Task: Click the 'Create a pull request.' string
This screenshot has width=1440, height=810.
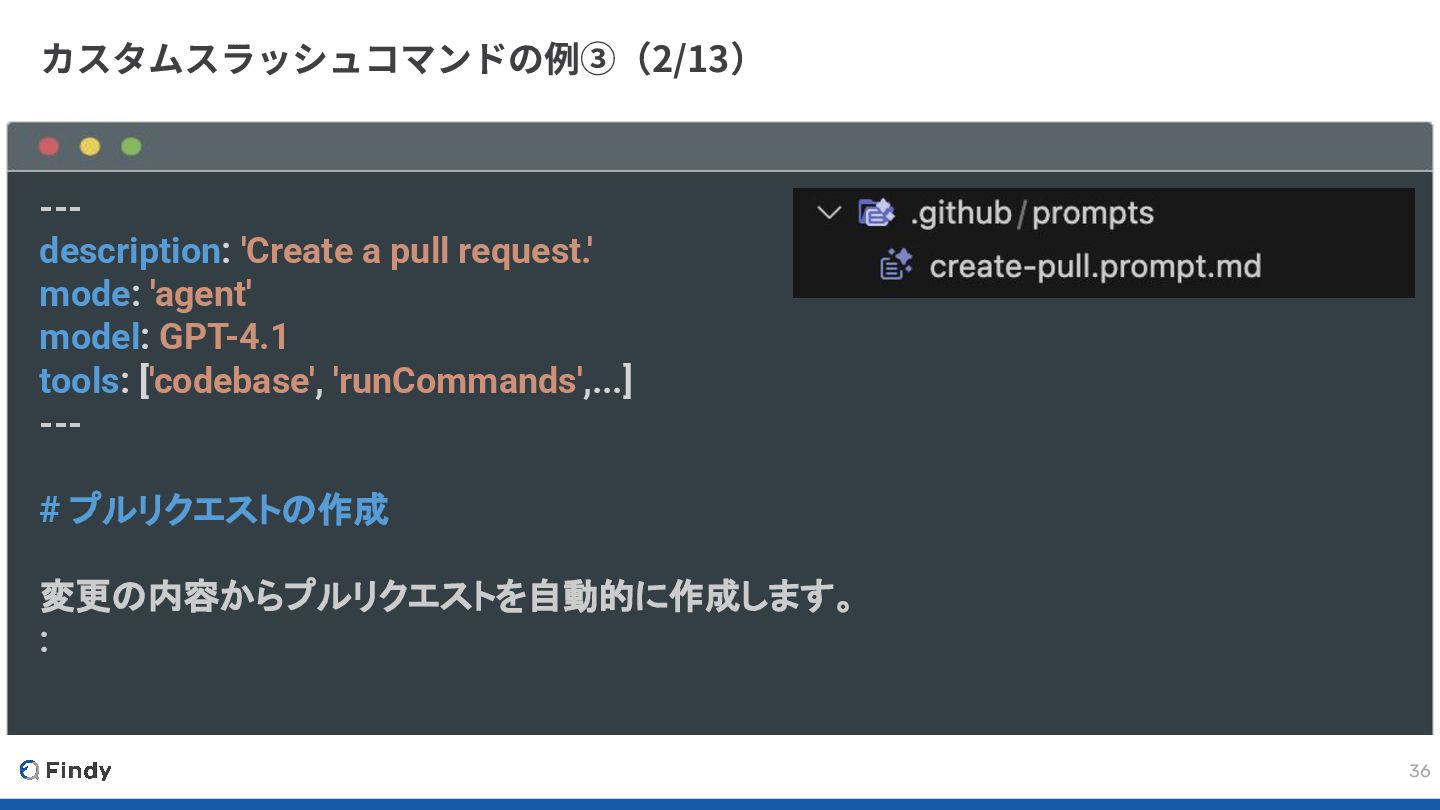Action: coord(417,251)
